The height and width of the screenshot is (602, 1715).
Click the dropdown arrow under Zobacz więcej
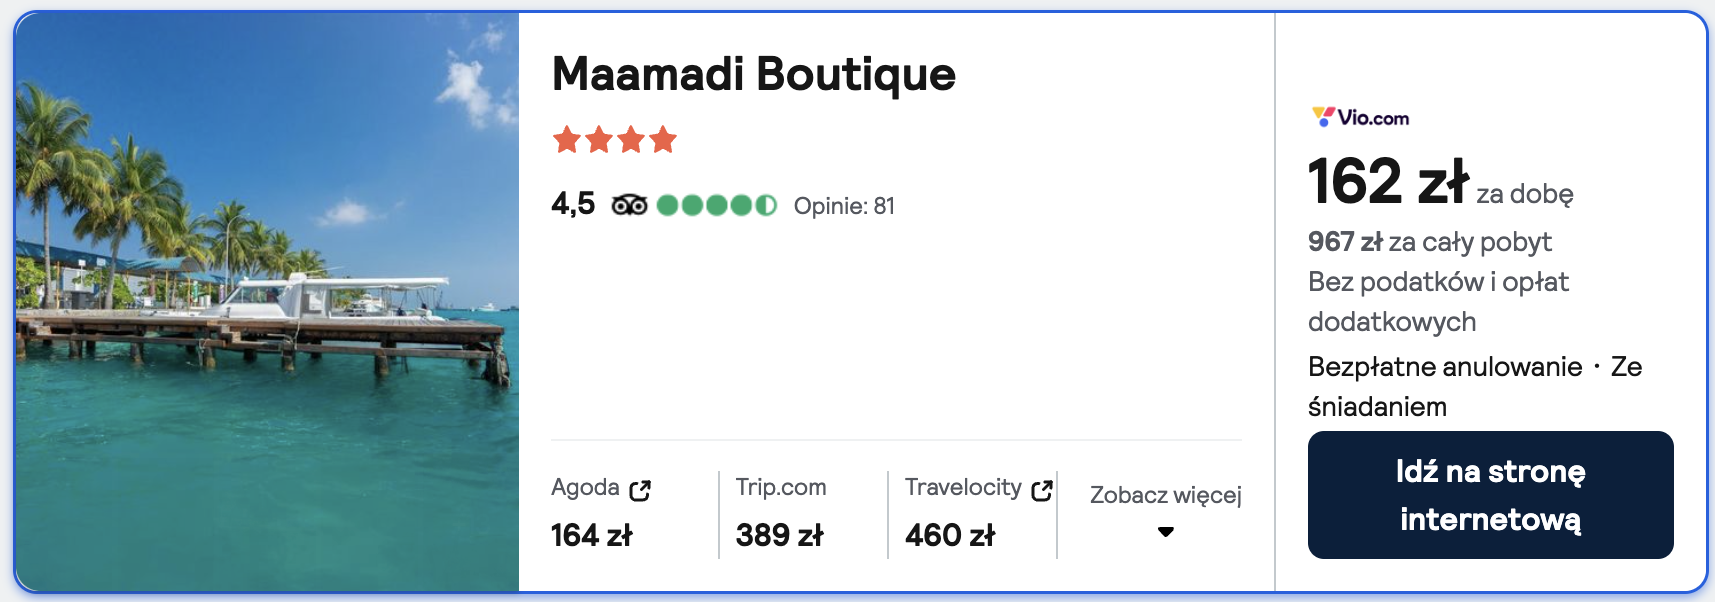tap(1165, 532)
